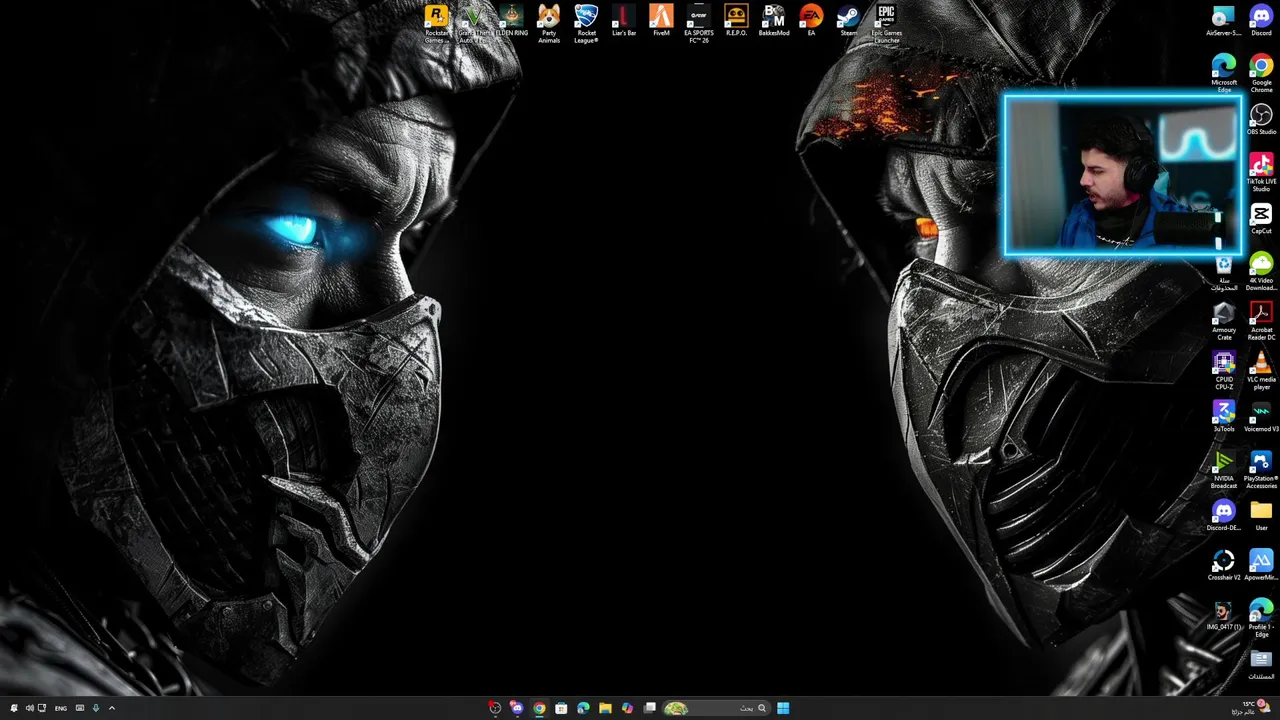Launch Crosshair V2 desktop shortcut

click(1224, 565)
